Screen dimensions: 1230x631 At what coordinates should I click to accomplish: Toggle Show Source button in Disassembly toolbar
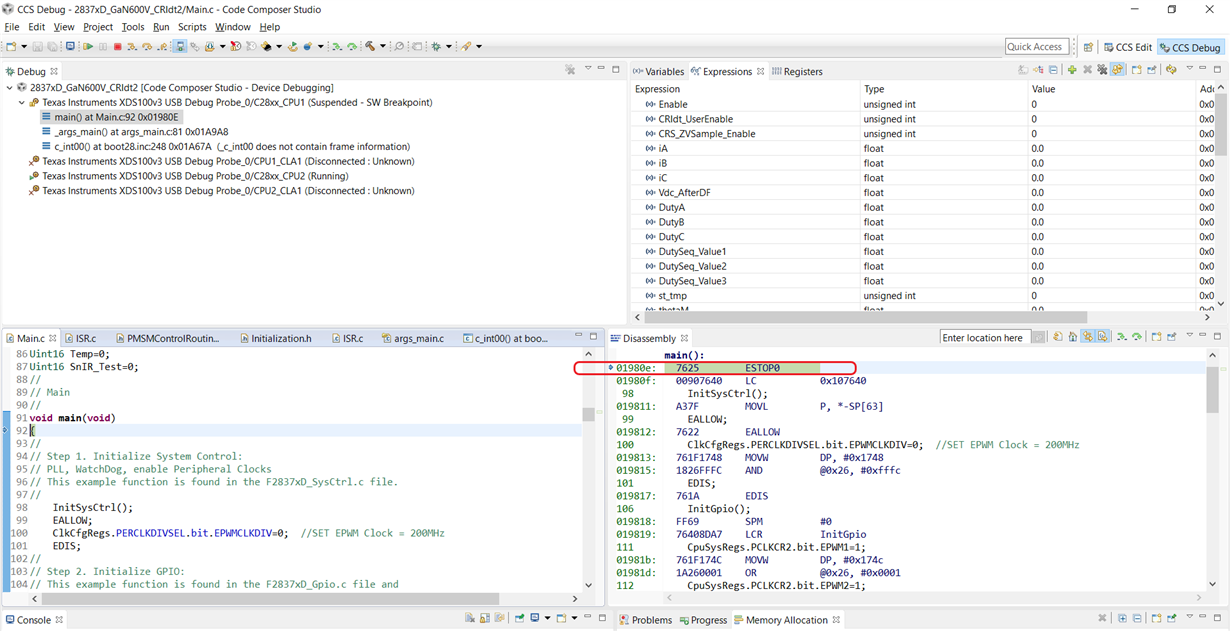coord(1103,338)
